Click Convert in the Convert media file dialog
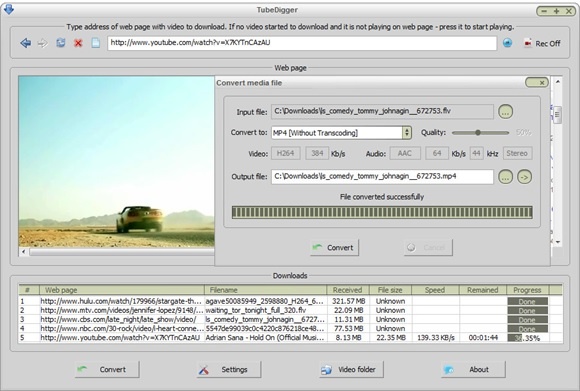The height and width of the screenshot is (391, 580). coord(334,247)
